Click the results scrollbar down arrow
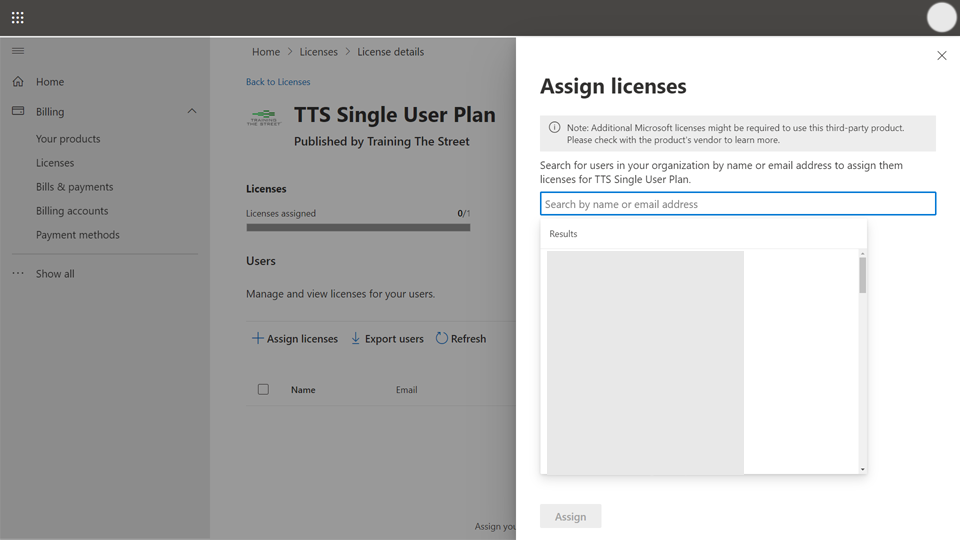 863,470
